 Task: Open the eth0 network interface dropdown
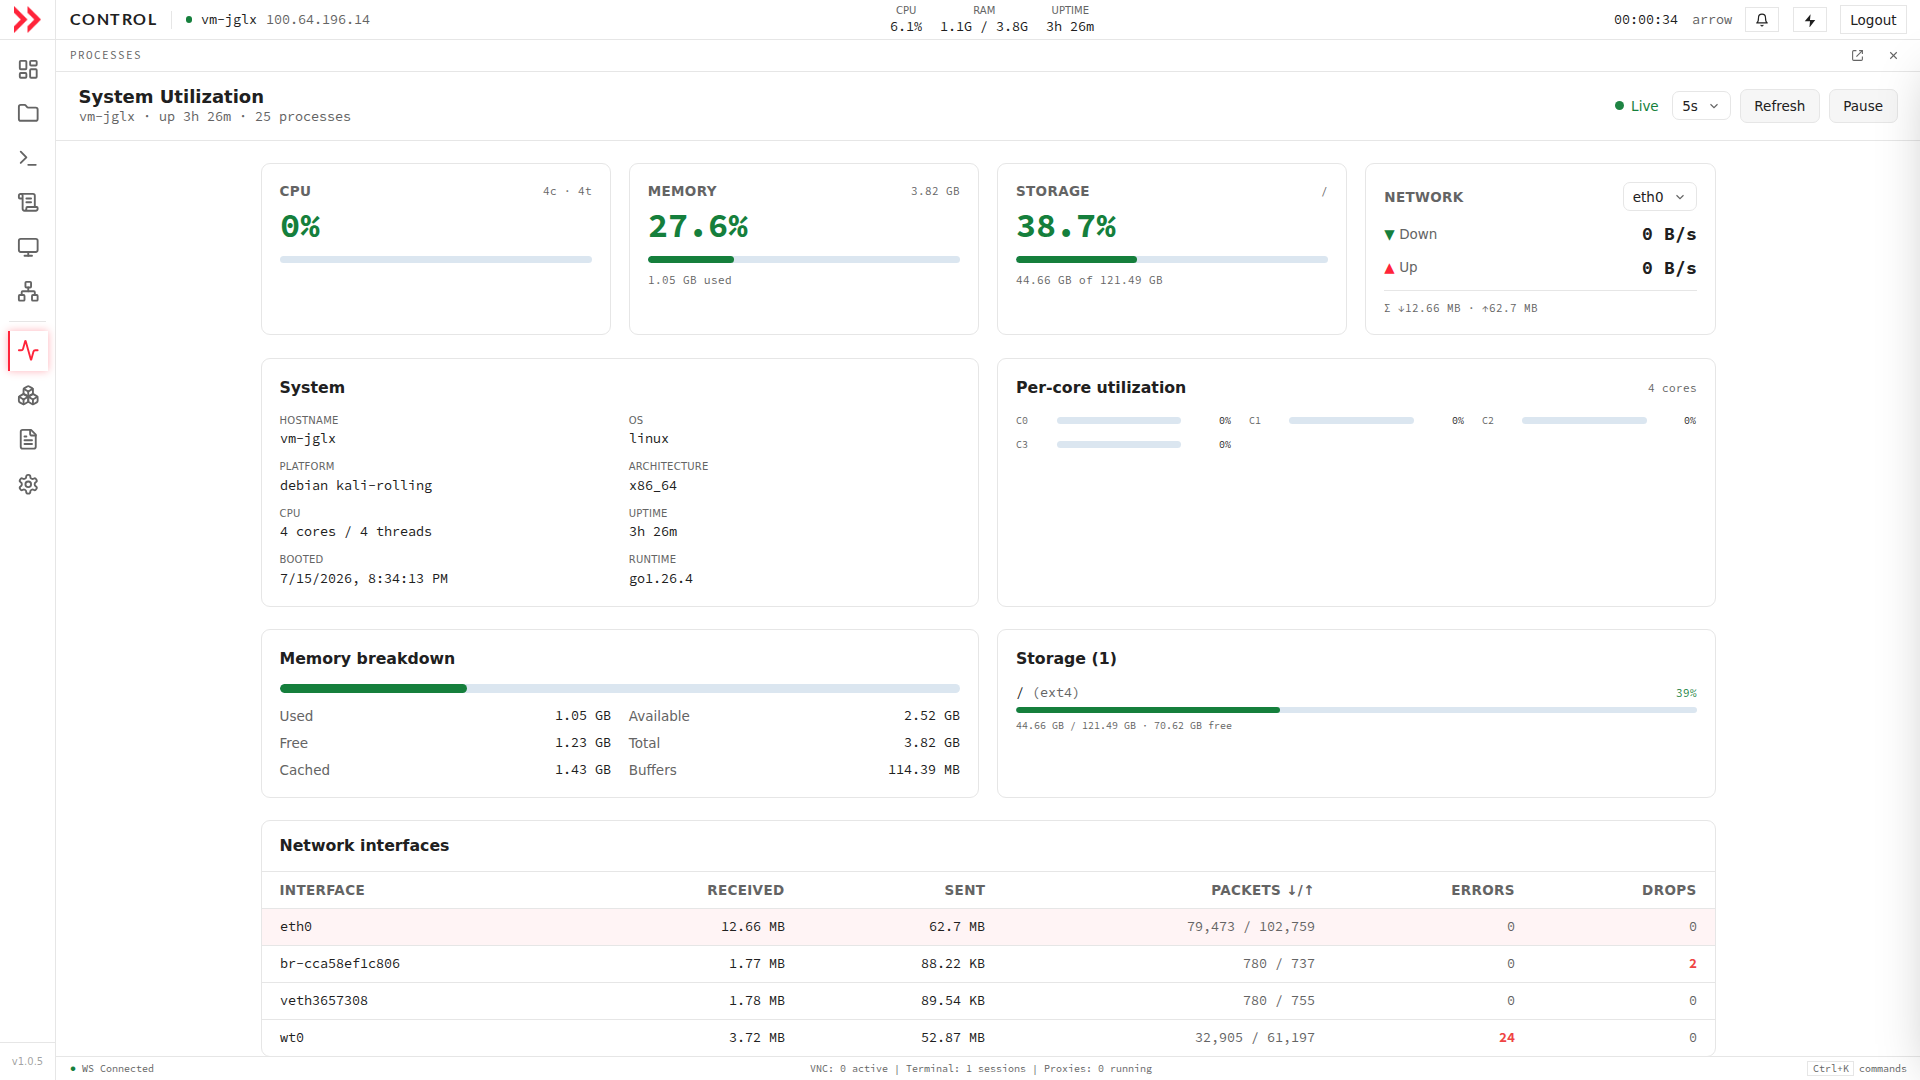coord(1658,197)
